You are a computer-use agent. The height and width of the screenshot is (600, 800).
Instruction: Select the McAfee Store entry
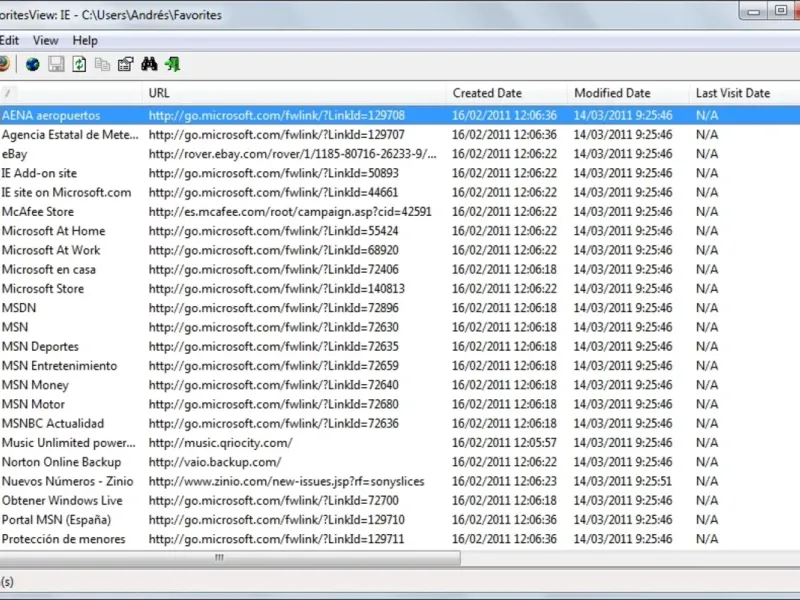point(38,212)
